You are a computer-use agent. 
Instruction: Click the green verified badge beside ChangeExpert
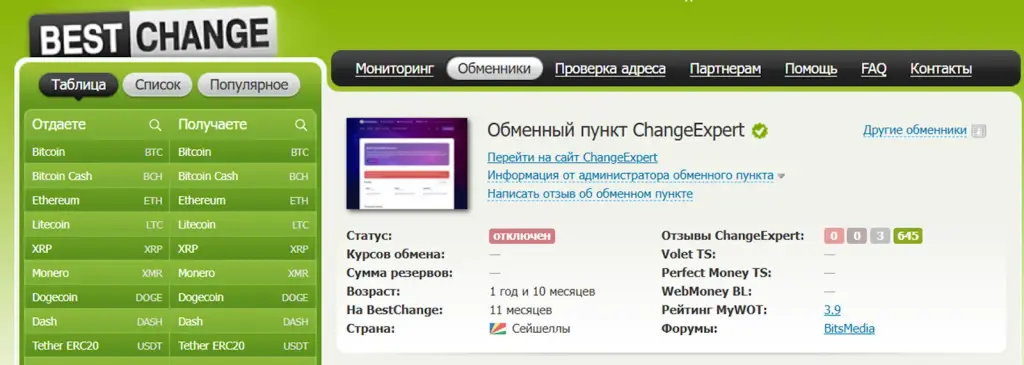tap(760, 131)
